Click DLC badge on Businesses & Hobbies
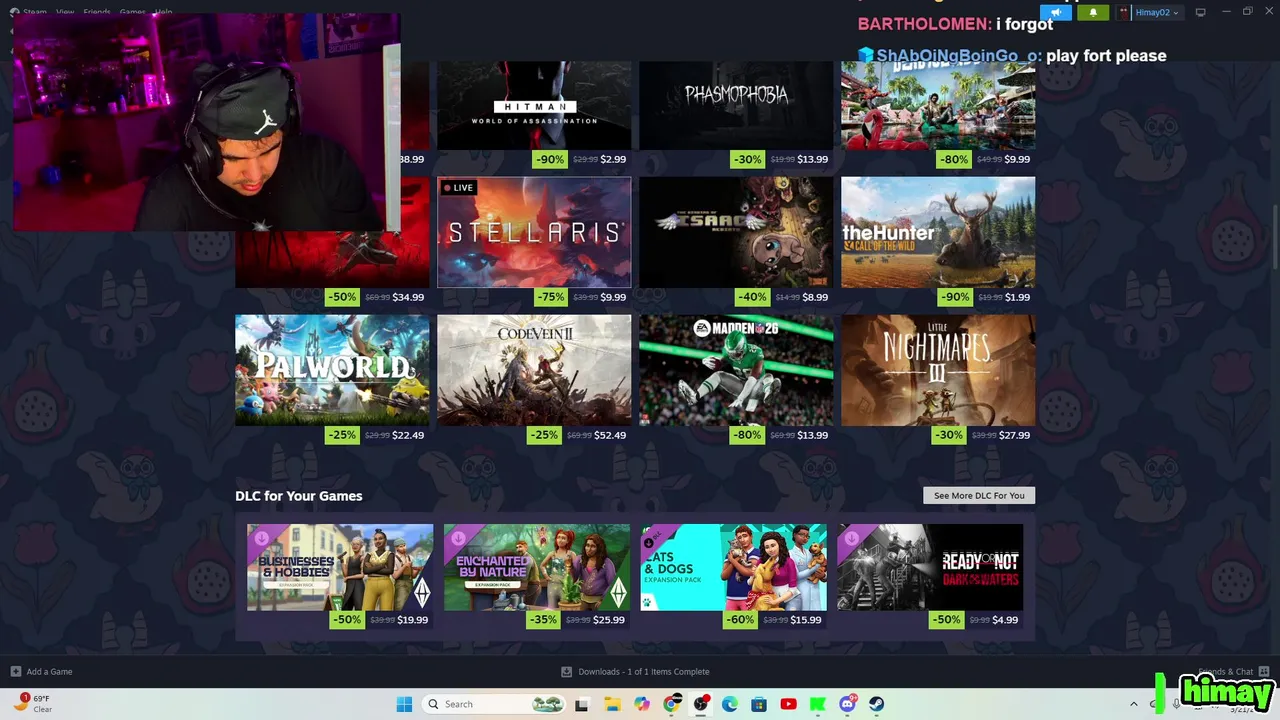Screen dimensions: 1280x720 [260, 538]
